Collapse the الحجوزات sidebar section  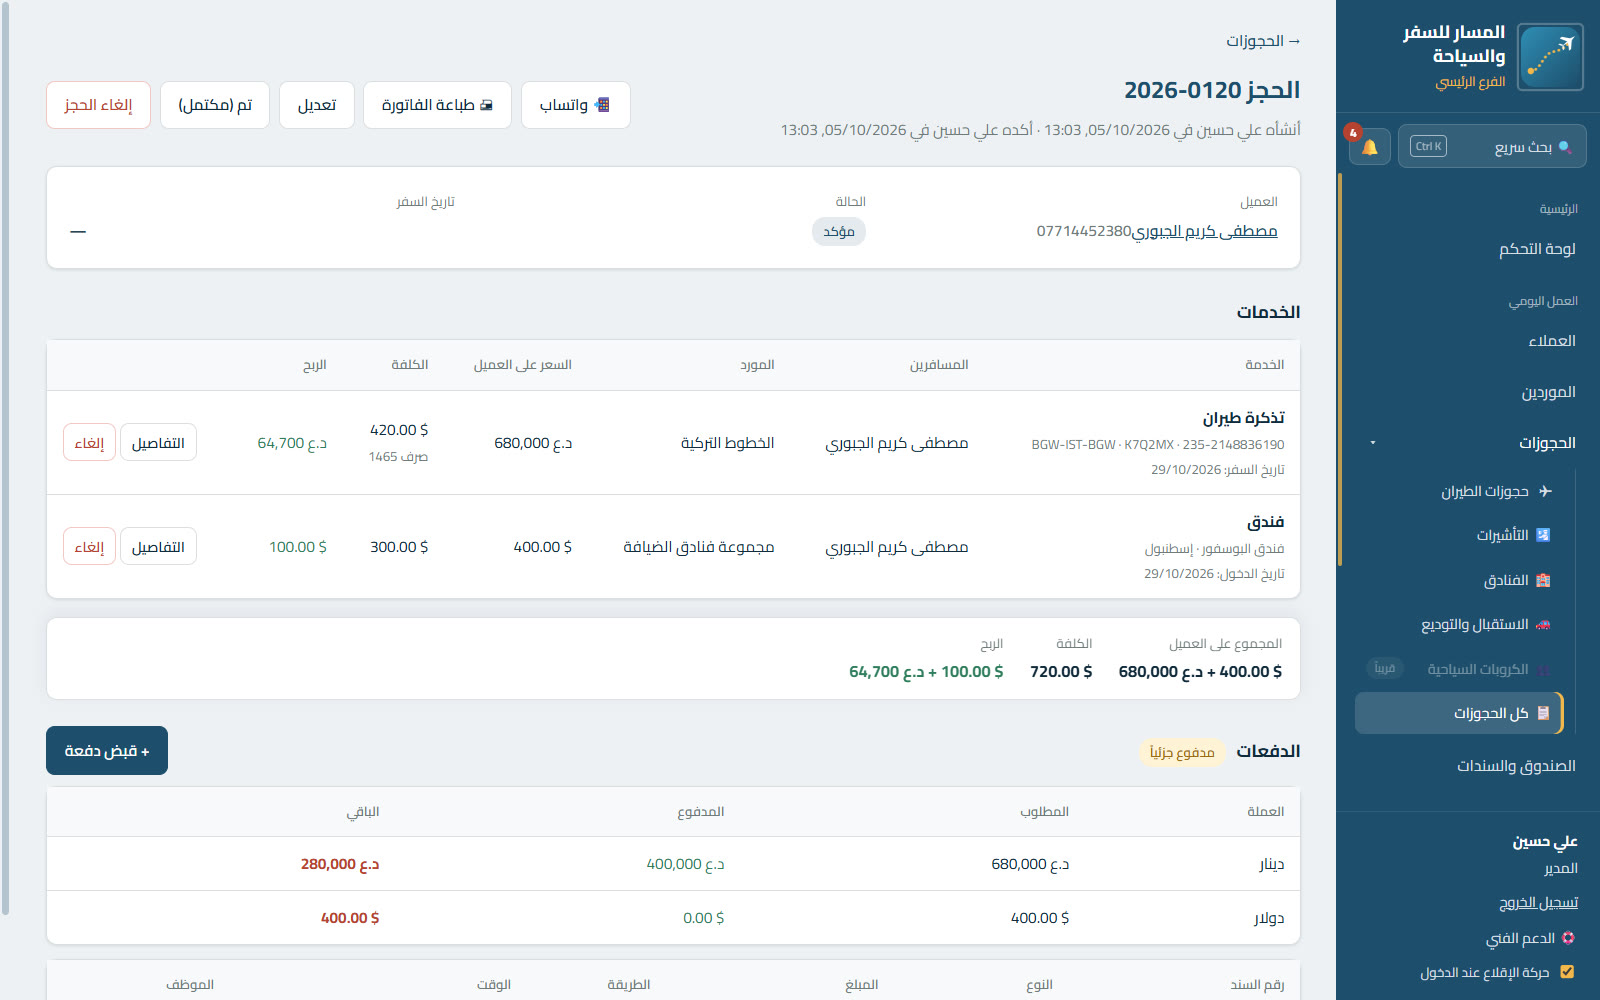tap(1373, 443)
